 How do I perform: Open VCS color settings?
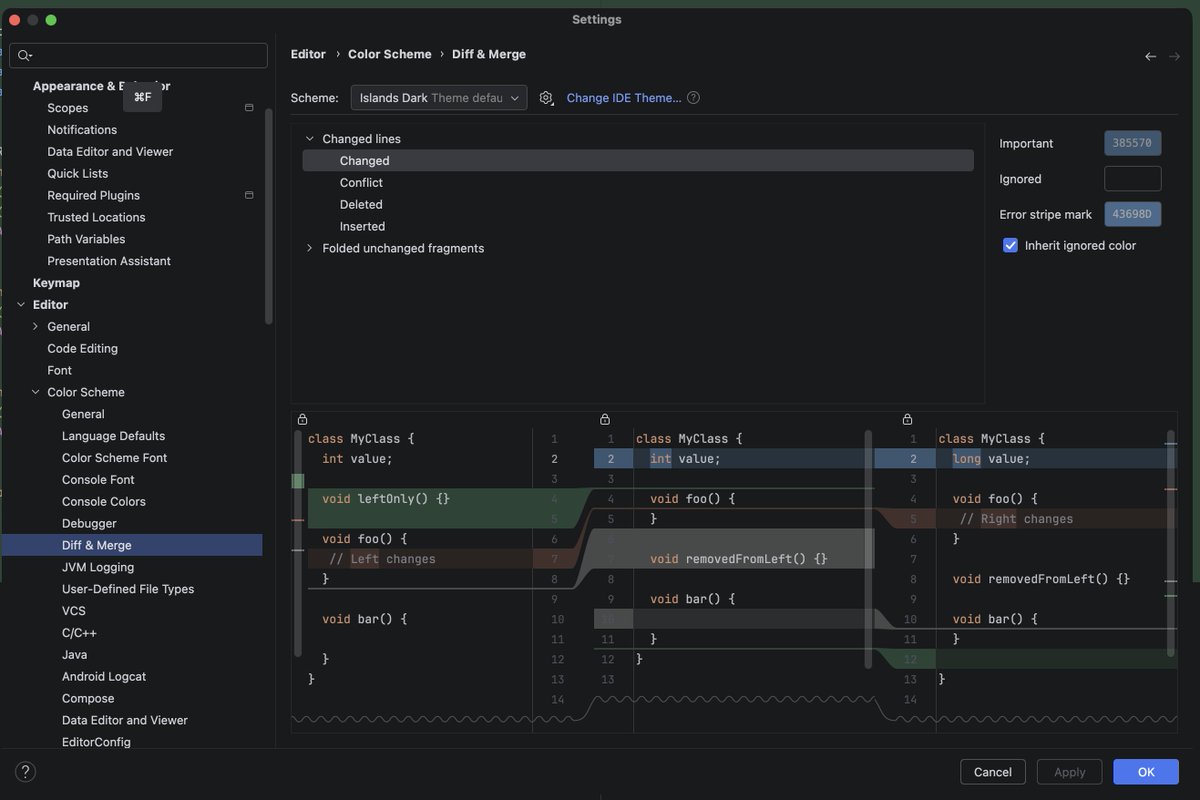tap(74, 611)
